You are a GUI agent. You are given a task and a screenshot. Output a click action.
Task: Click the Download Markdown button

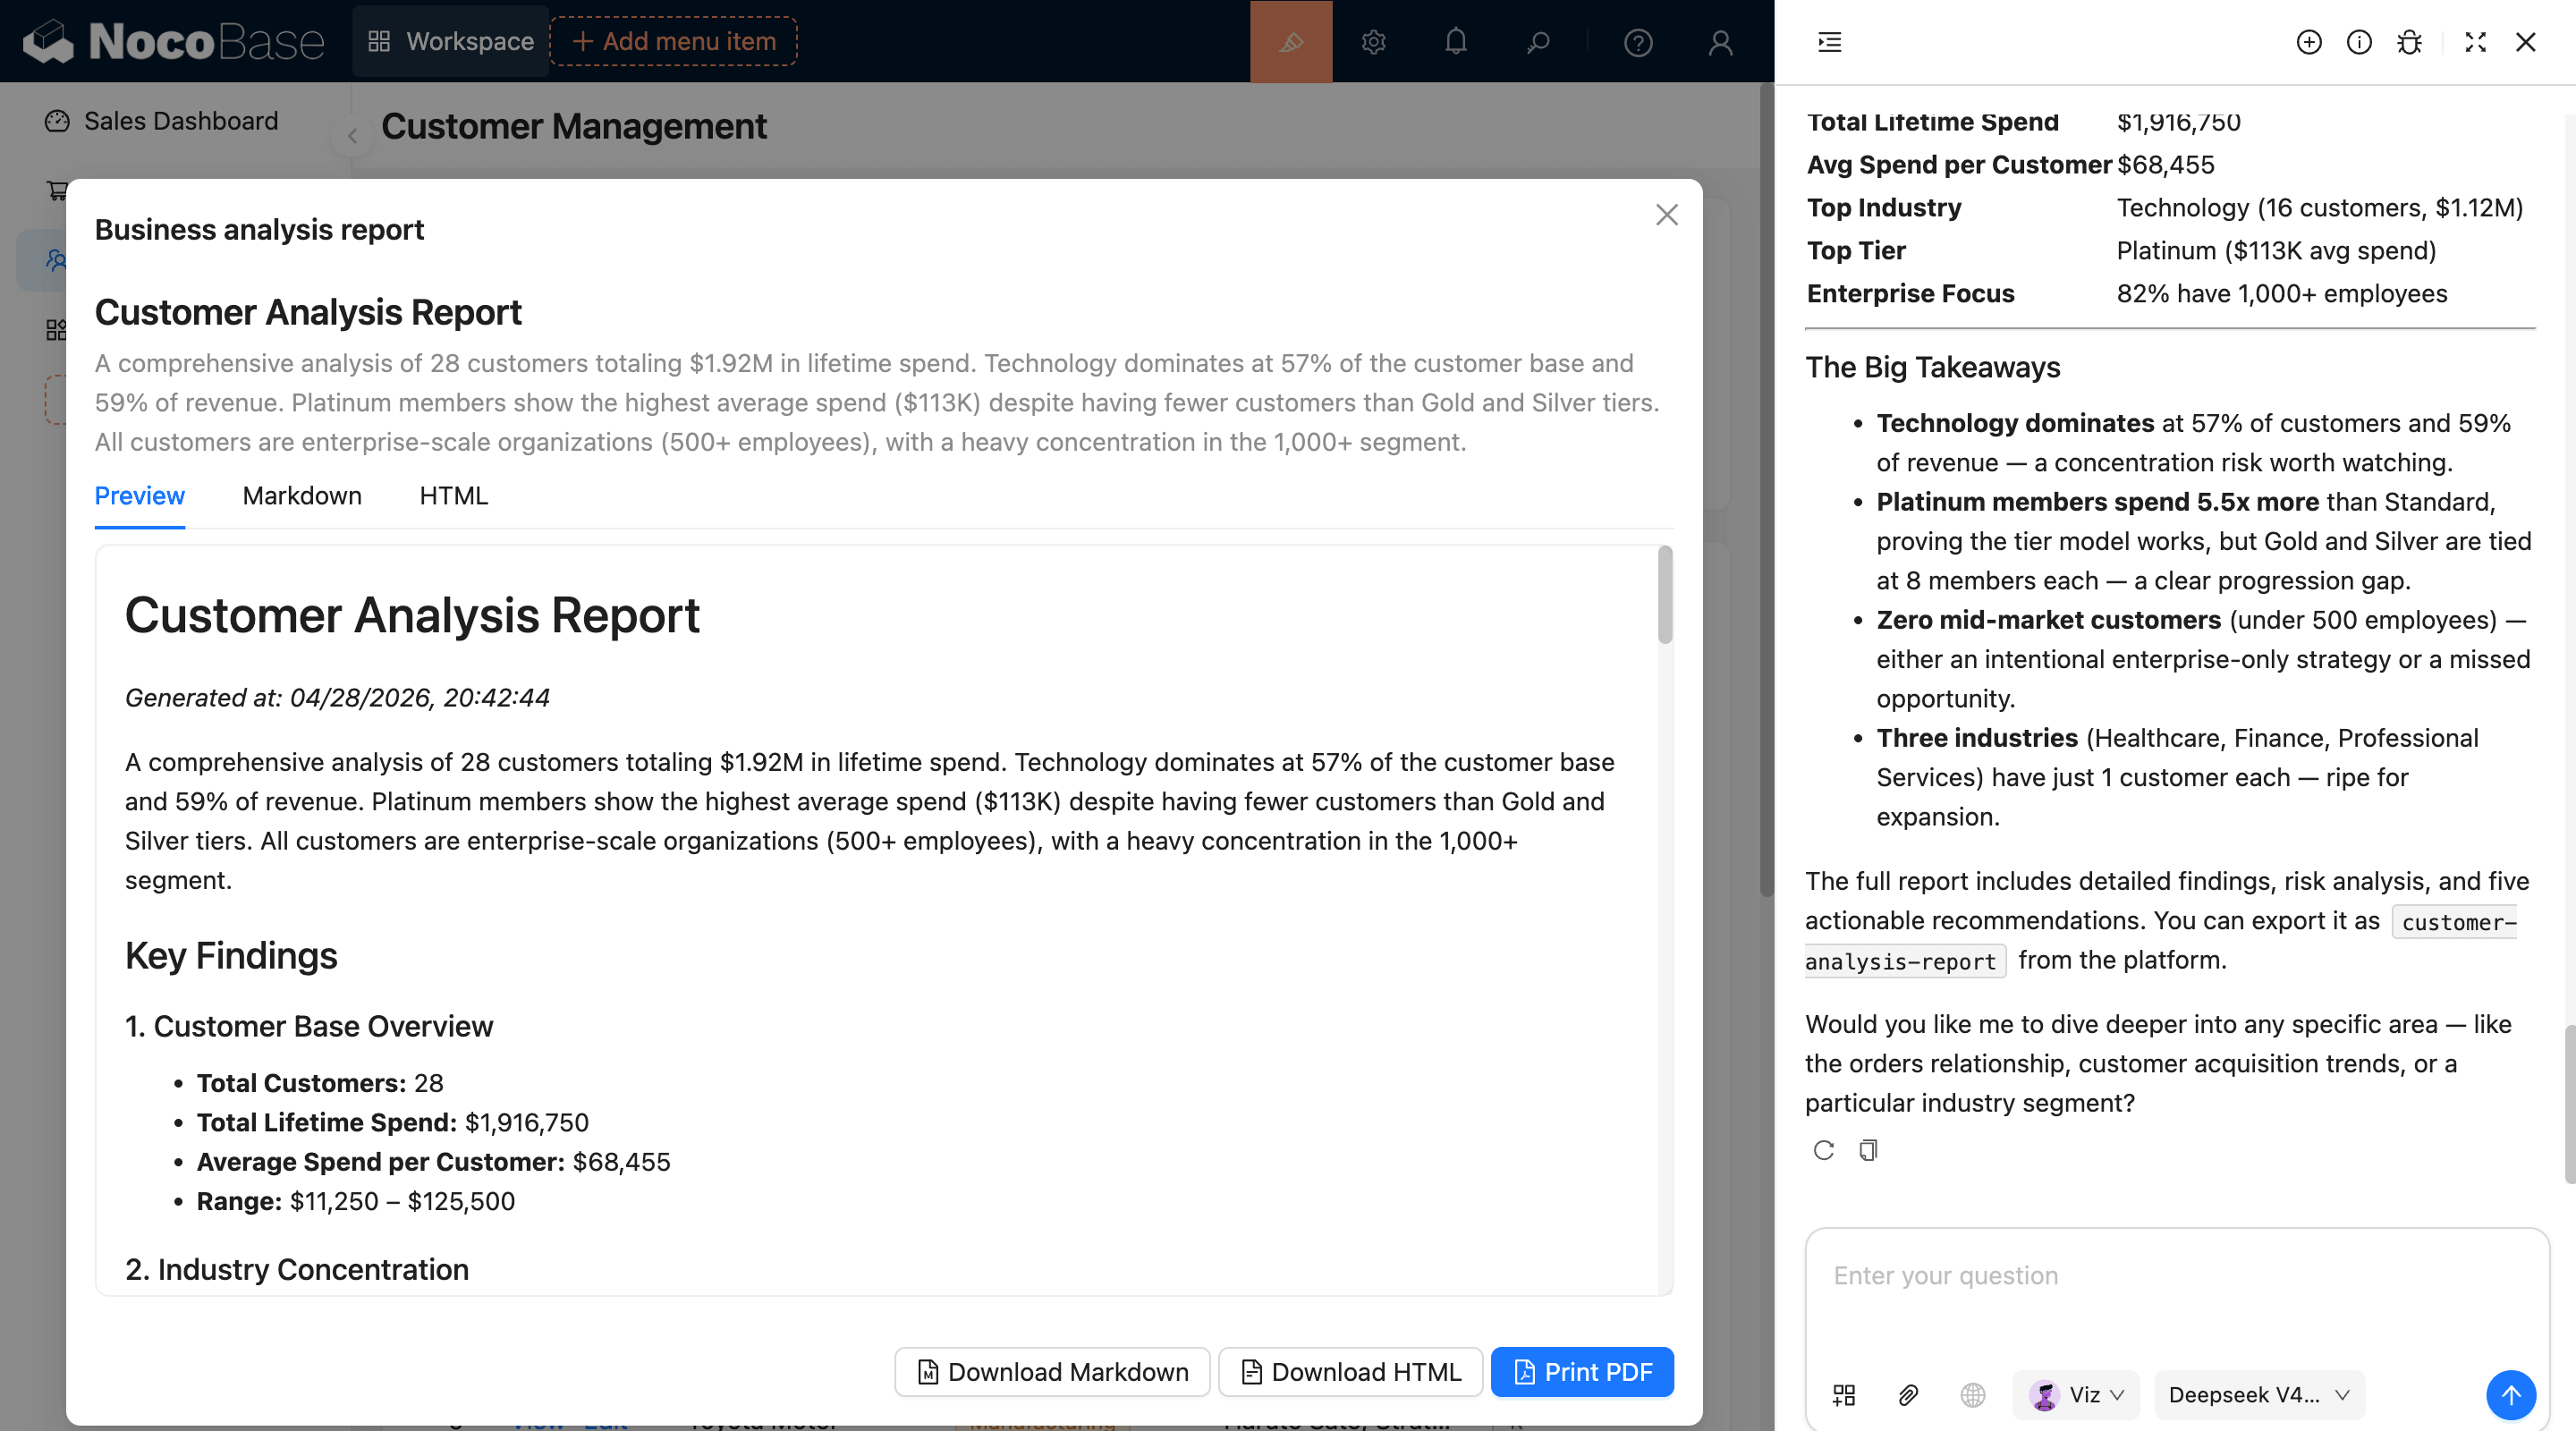(x=1052, y=1372)
